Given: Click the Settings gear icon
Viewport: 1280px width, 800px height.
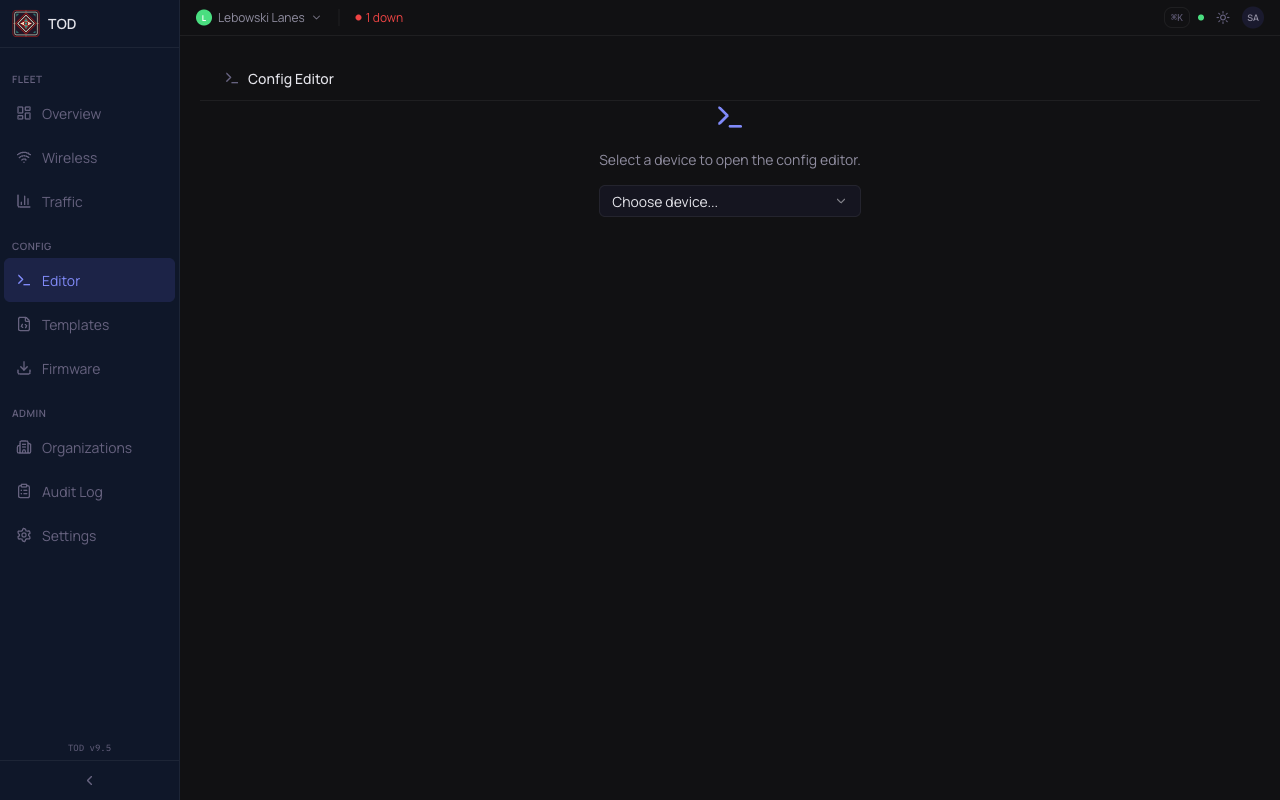Looking at the screenshot, I should [24, 536].
